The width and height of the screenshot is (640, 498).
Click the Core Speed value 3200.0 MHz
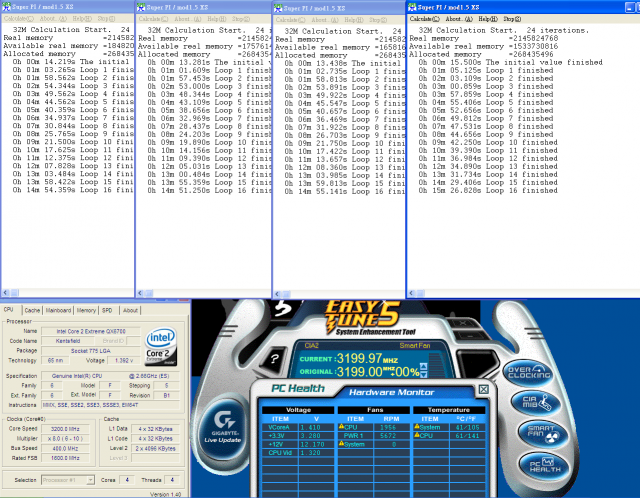coord(65,429)
